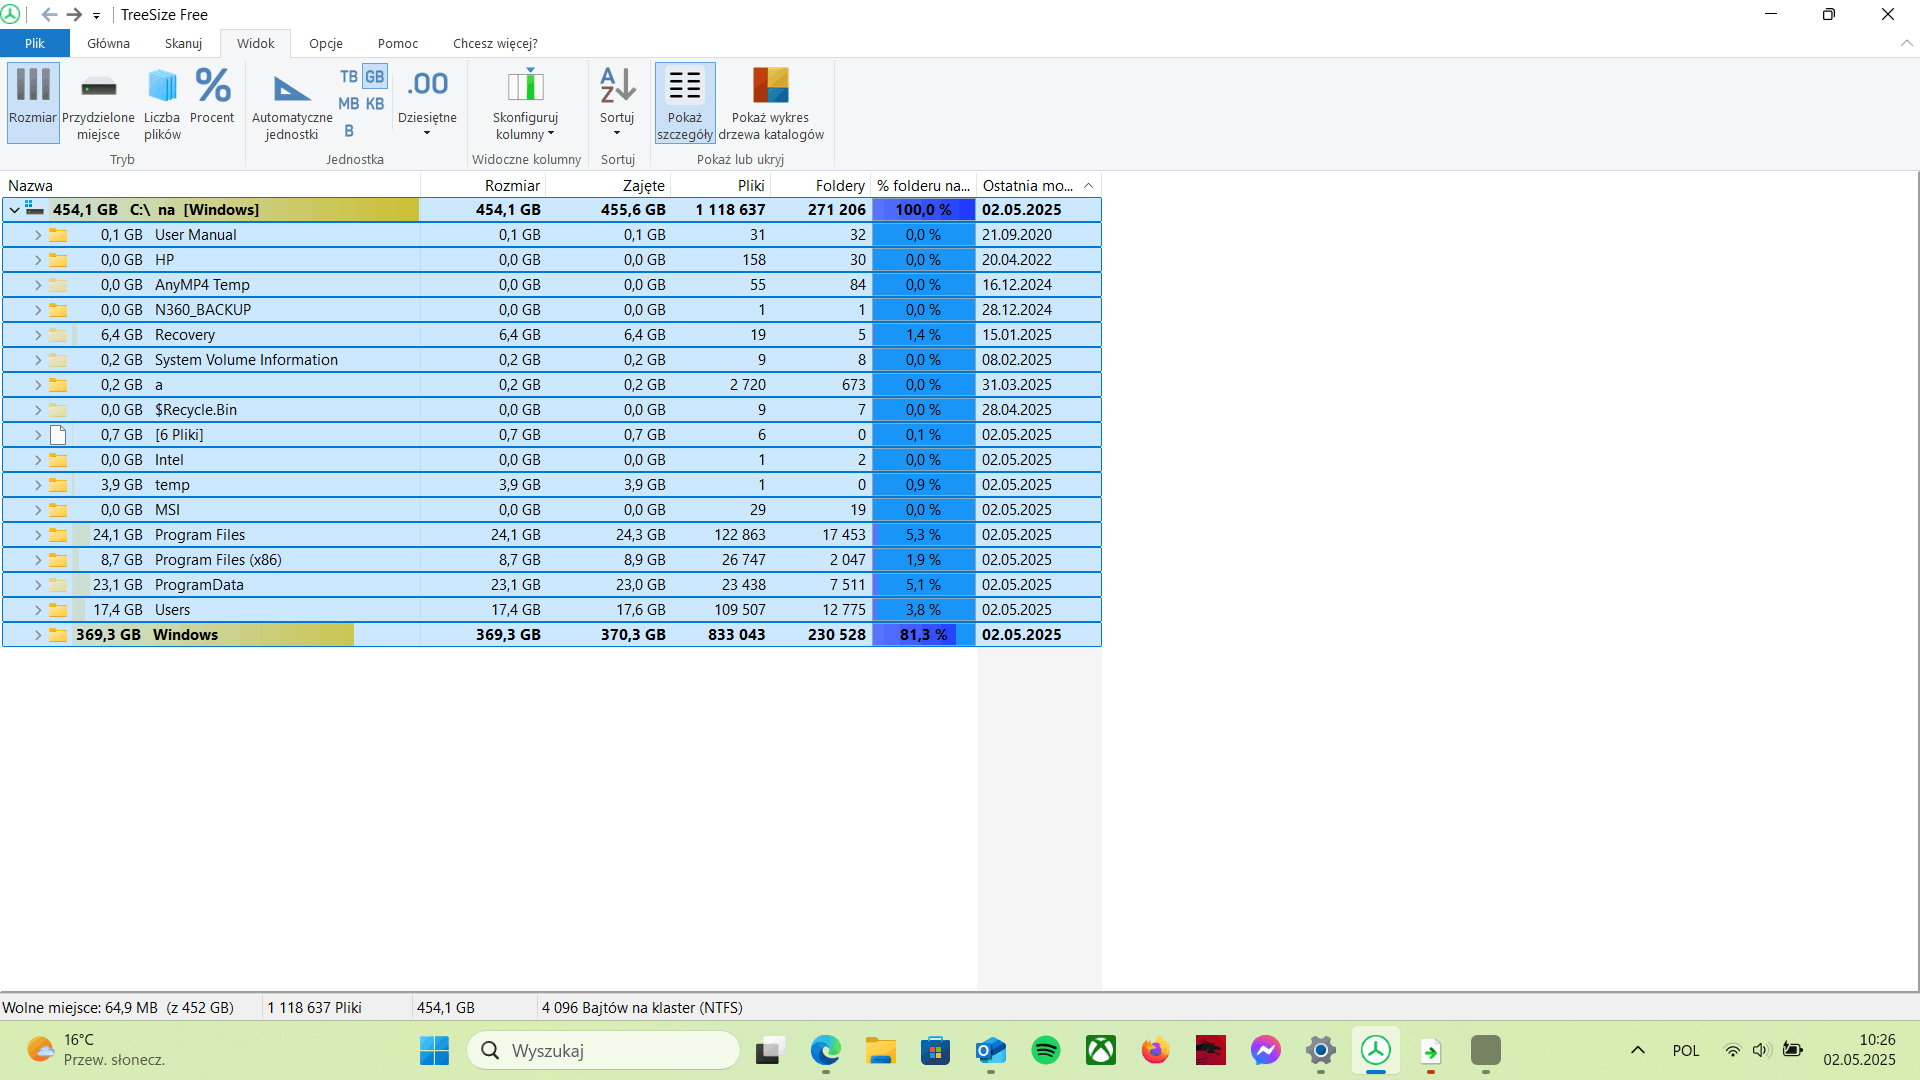Open the Configure columns (Skonfiguruj kolumny) button
1920x1080 pixels.
[525, 98]
